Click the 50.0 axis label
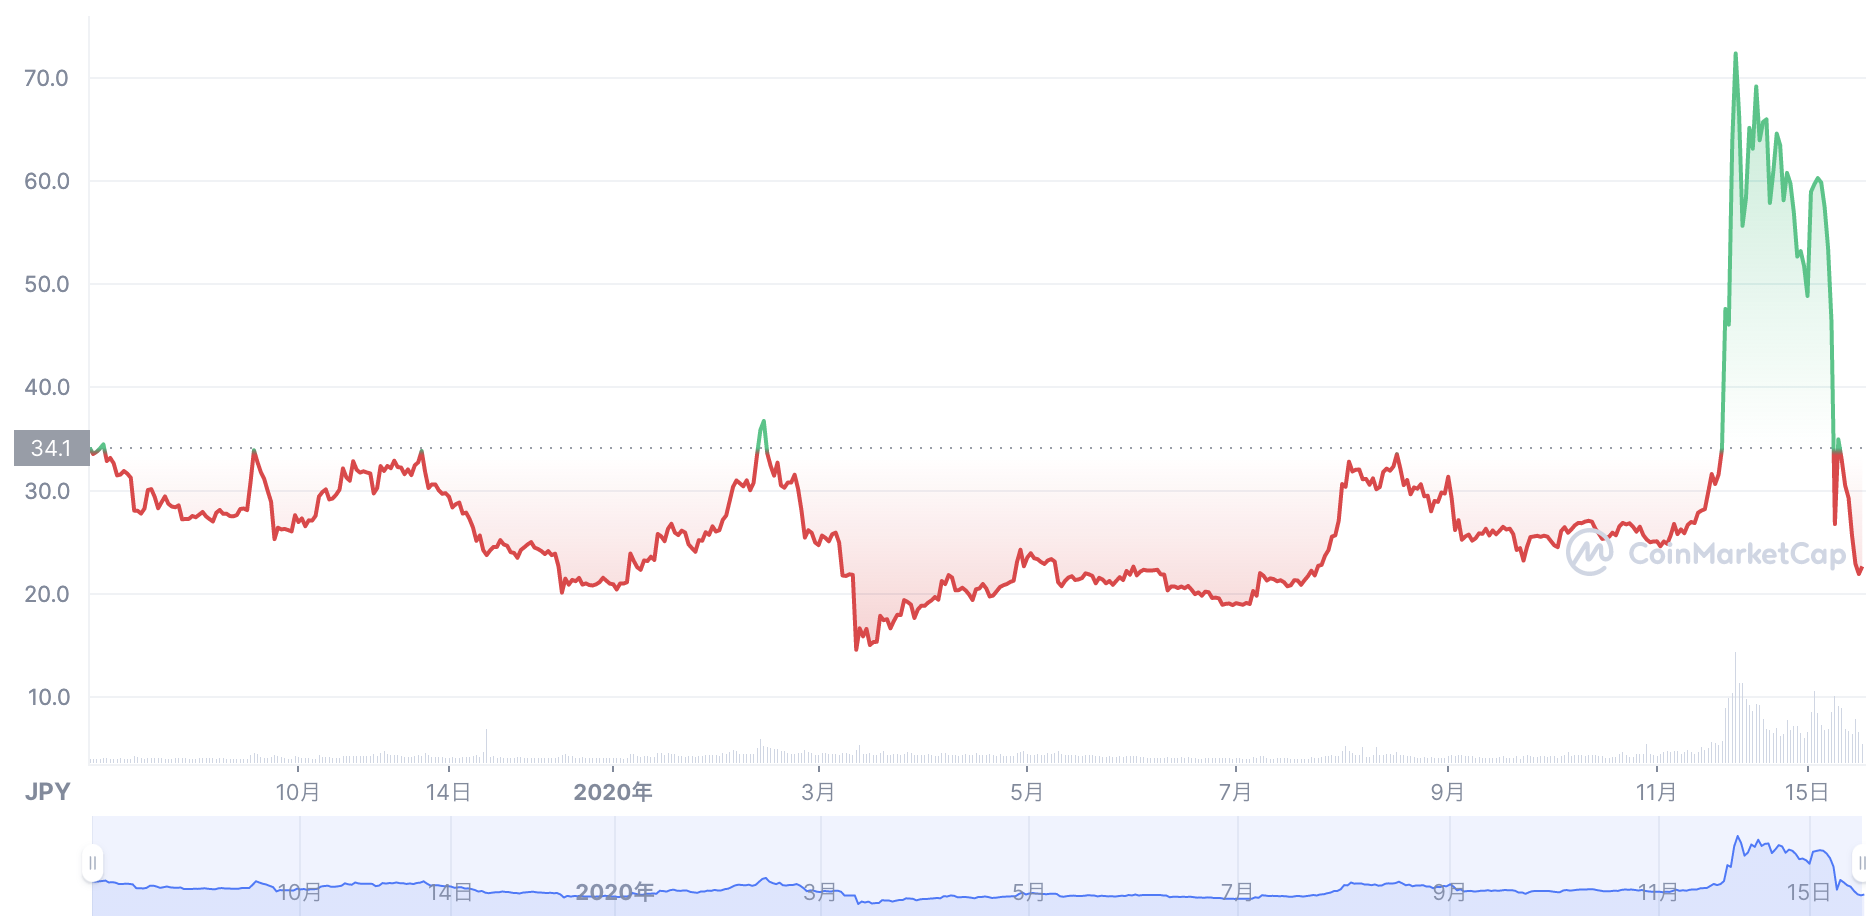The height and width of the screenshot is (922, 1870). click(46, 284)
